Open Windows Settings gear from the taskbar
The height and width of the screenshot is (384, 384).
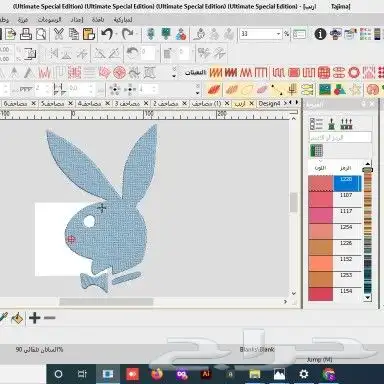pos(304,374)
